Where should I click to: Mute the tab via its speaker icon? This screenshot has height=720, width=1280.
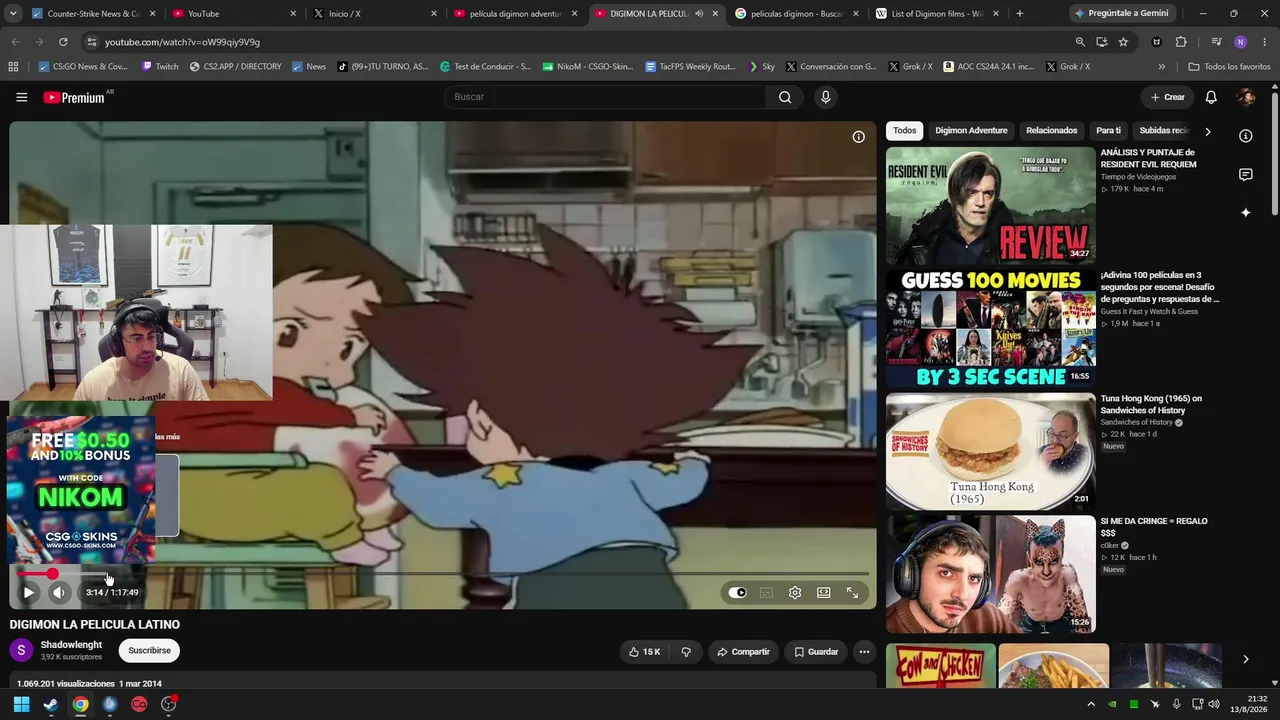point(699,14)
